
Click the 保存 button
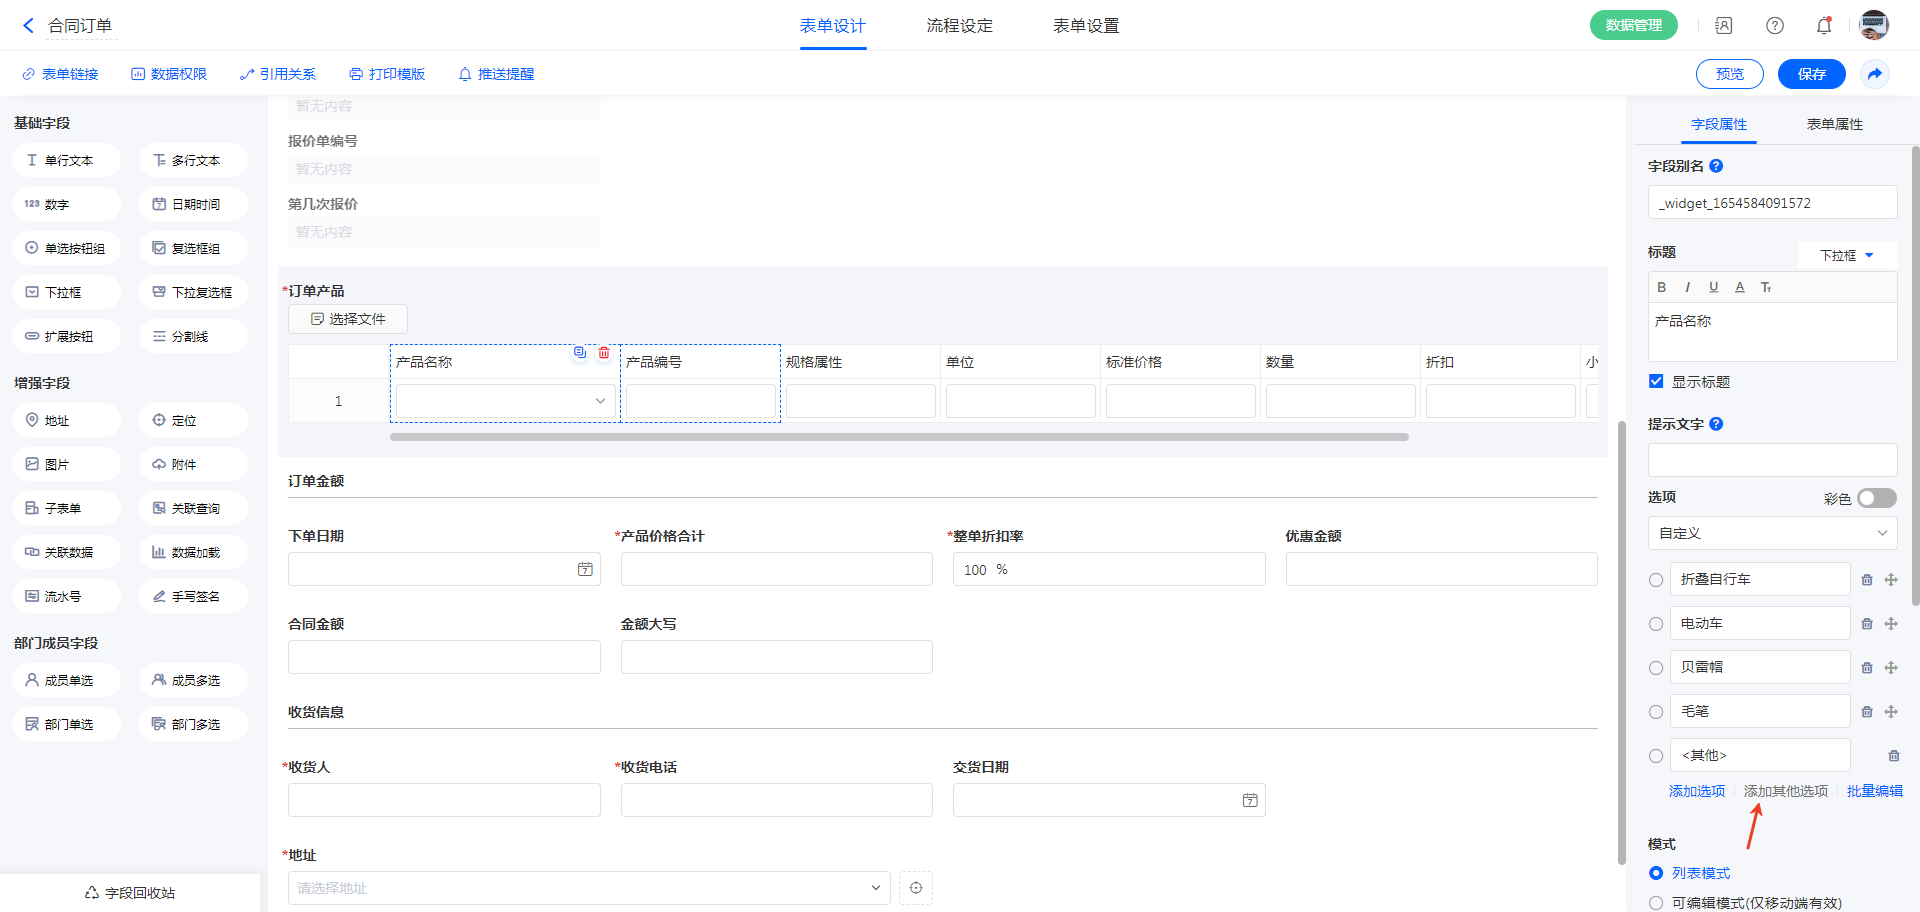click(1811, 74)
